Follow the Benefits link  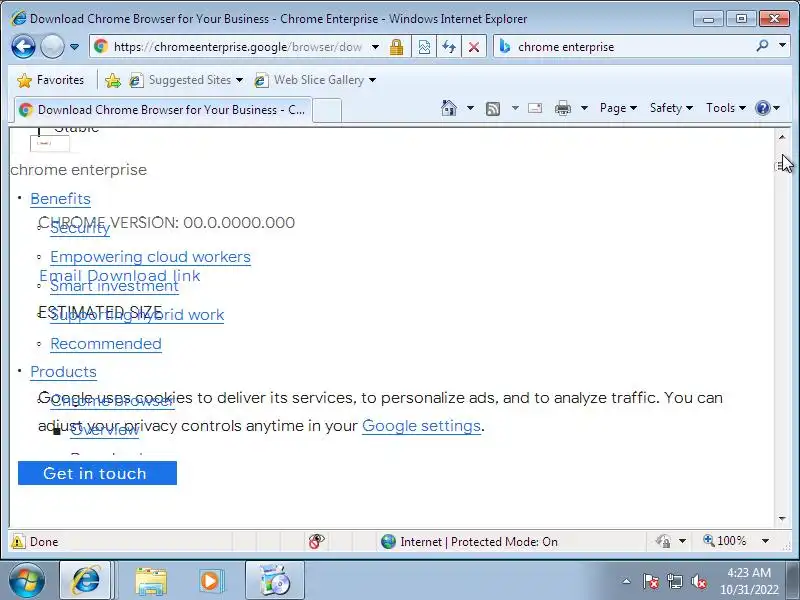(60, 199)
